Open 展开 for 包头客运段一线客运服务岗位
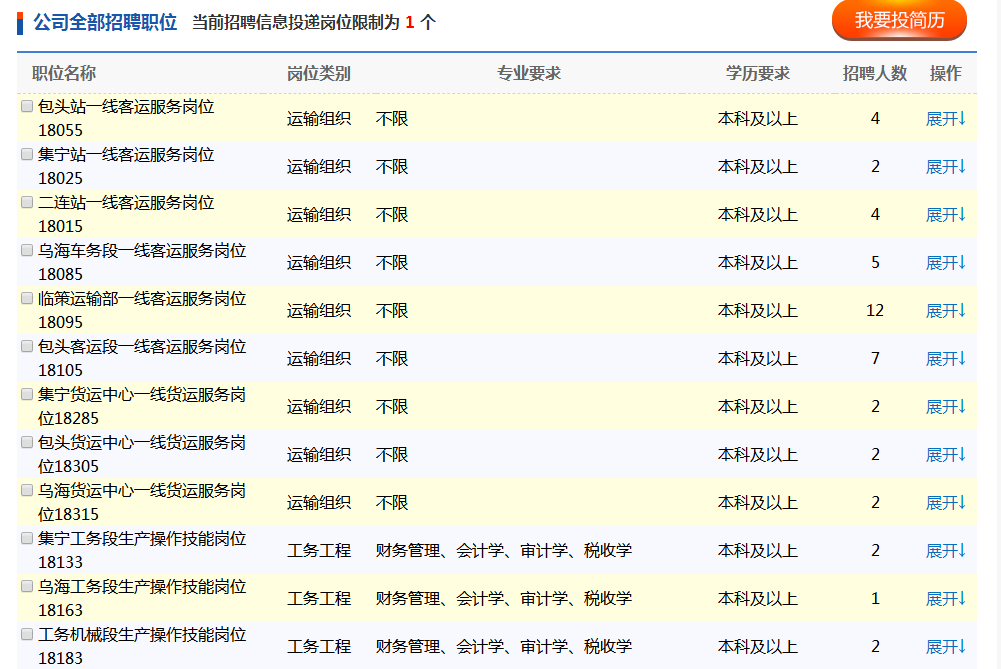 pos(945,359)
